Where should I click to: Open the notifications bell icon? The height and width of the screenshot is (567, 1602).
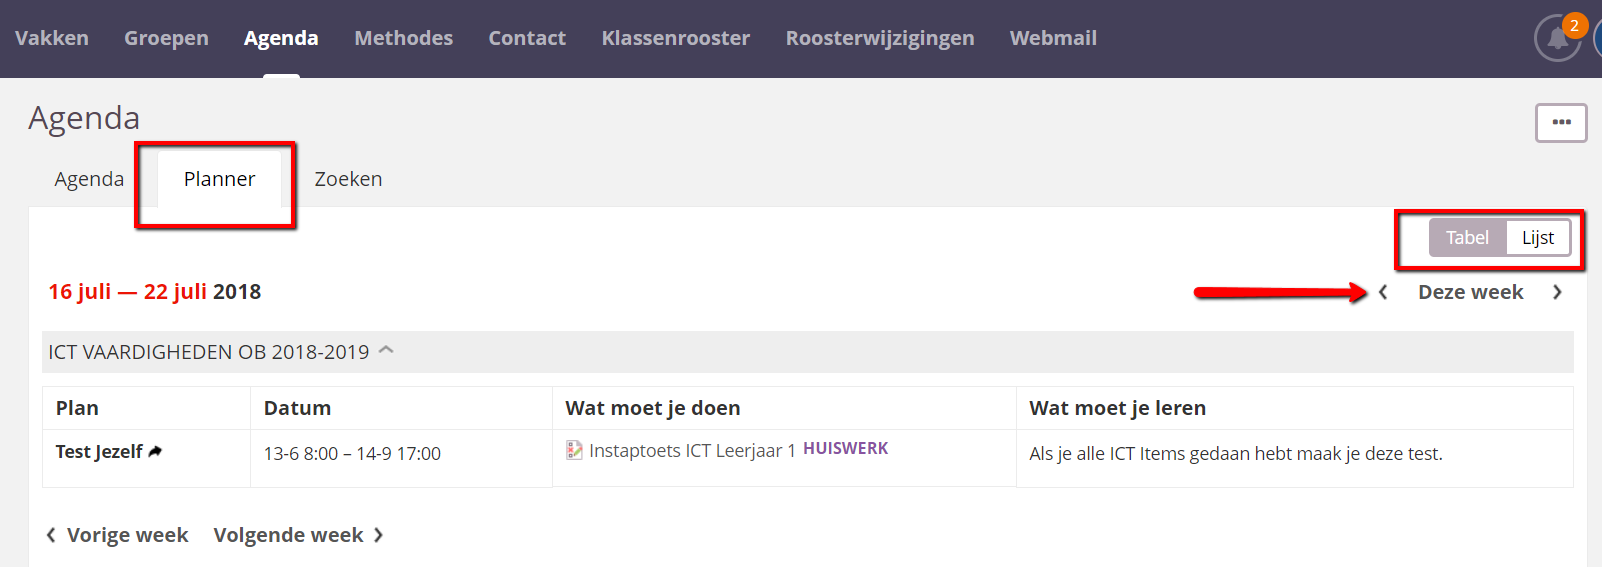1557,39
